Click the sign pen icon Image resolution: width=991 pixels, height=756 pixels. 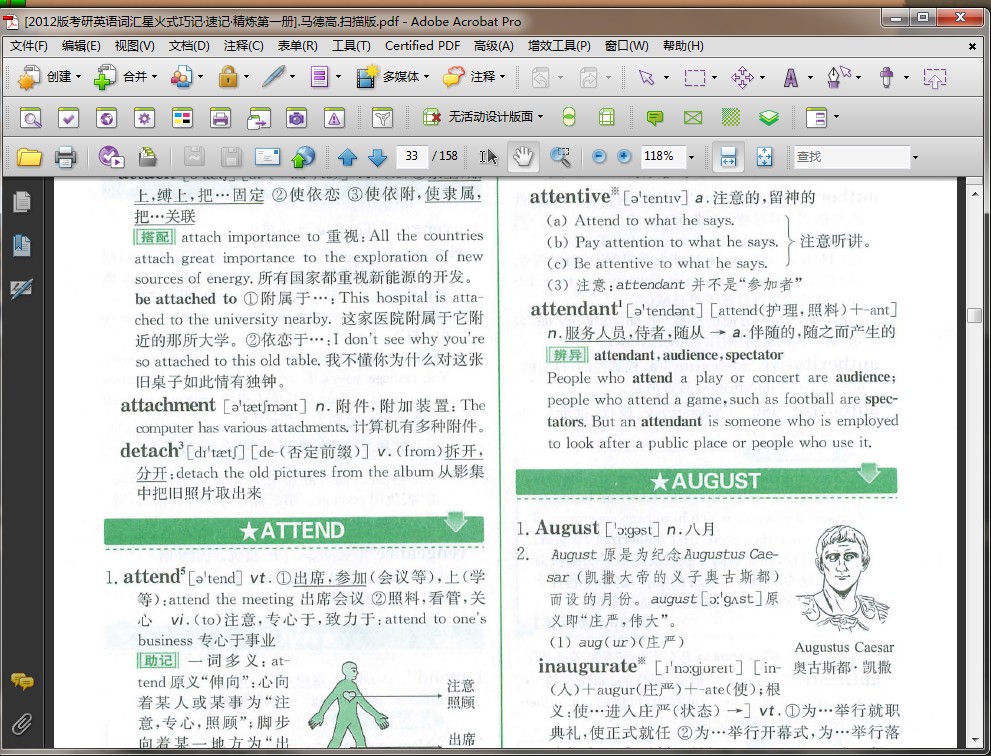point(274,77)
